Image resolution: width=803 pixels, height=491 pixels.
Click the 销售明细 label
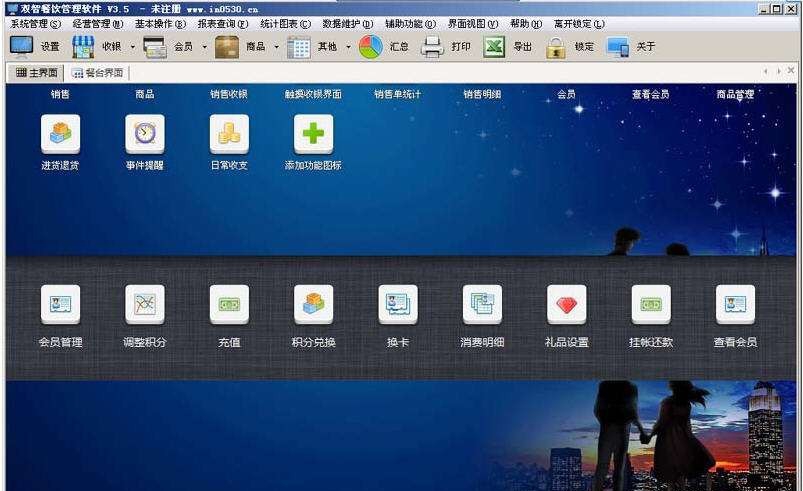point(482,94)
